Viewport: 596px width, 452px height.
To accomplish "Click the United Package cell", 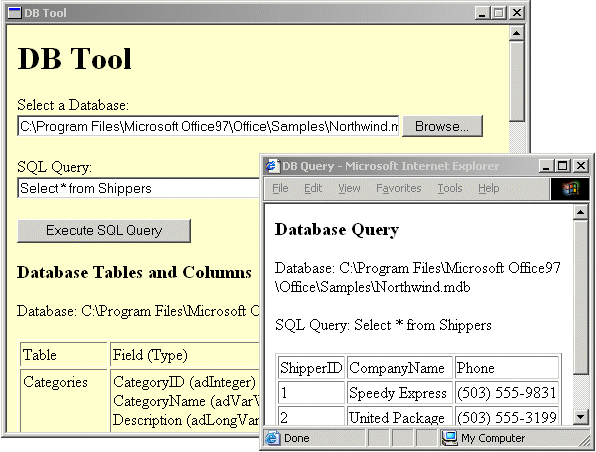I will [x=400, y=417].
